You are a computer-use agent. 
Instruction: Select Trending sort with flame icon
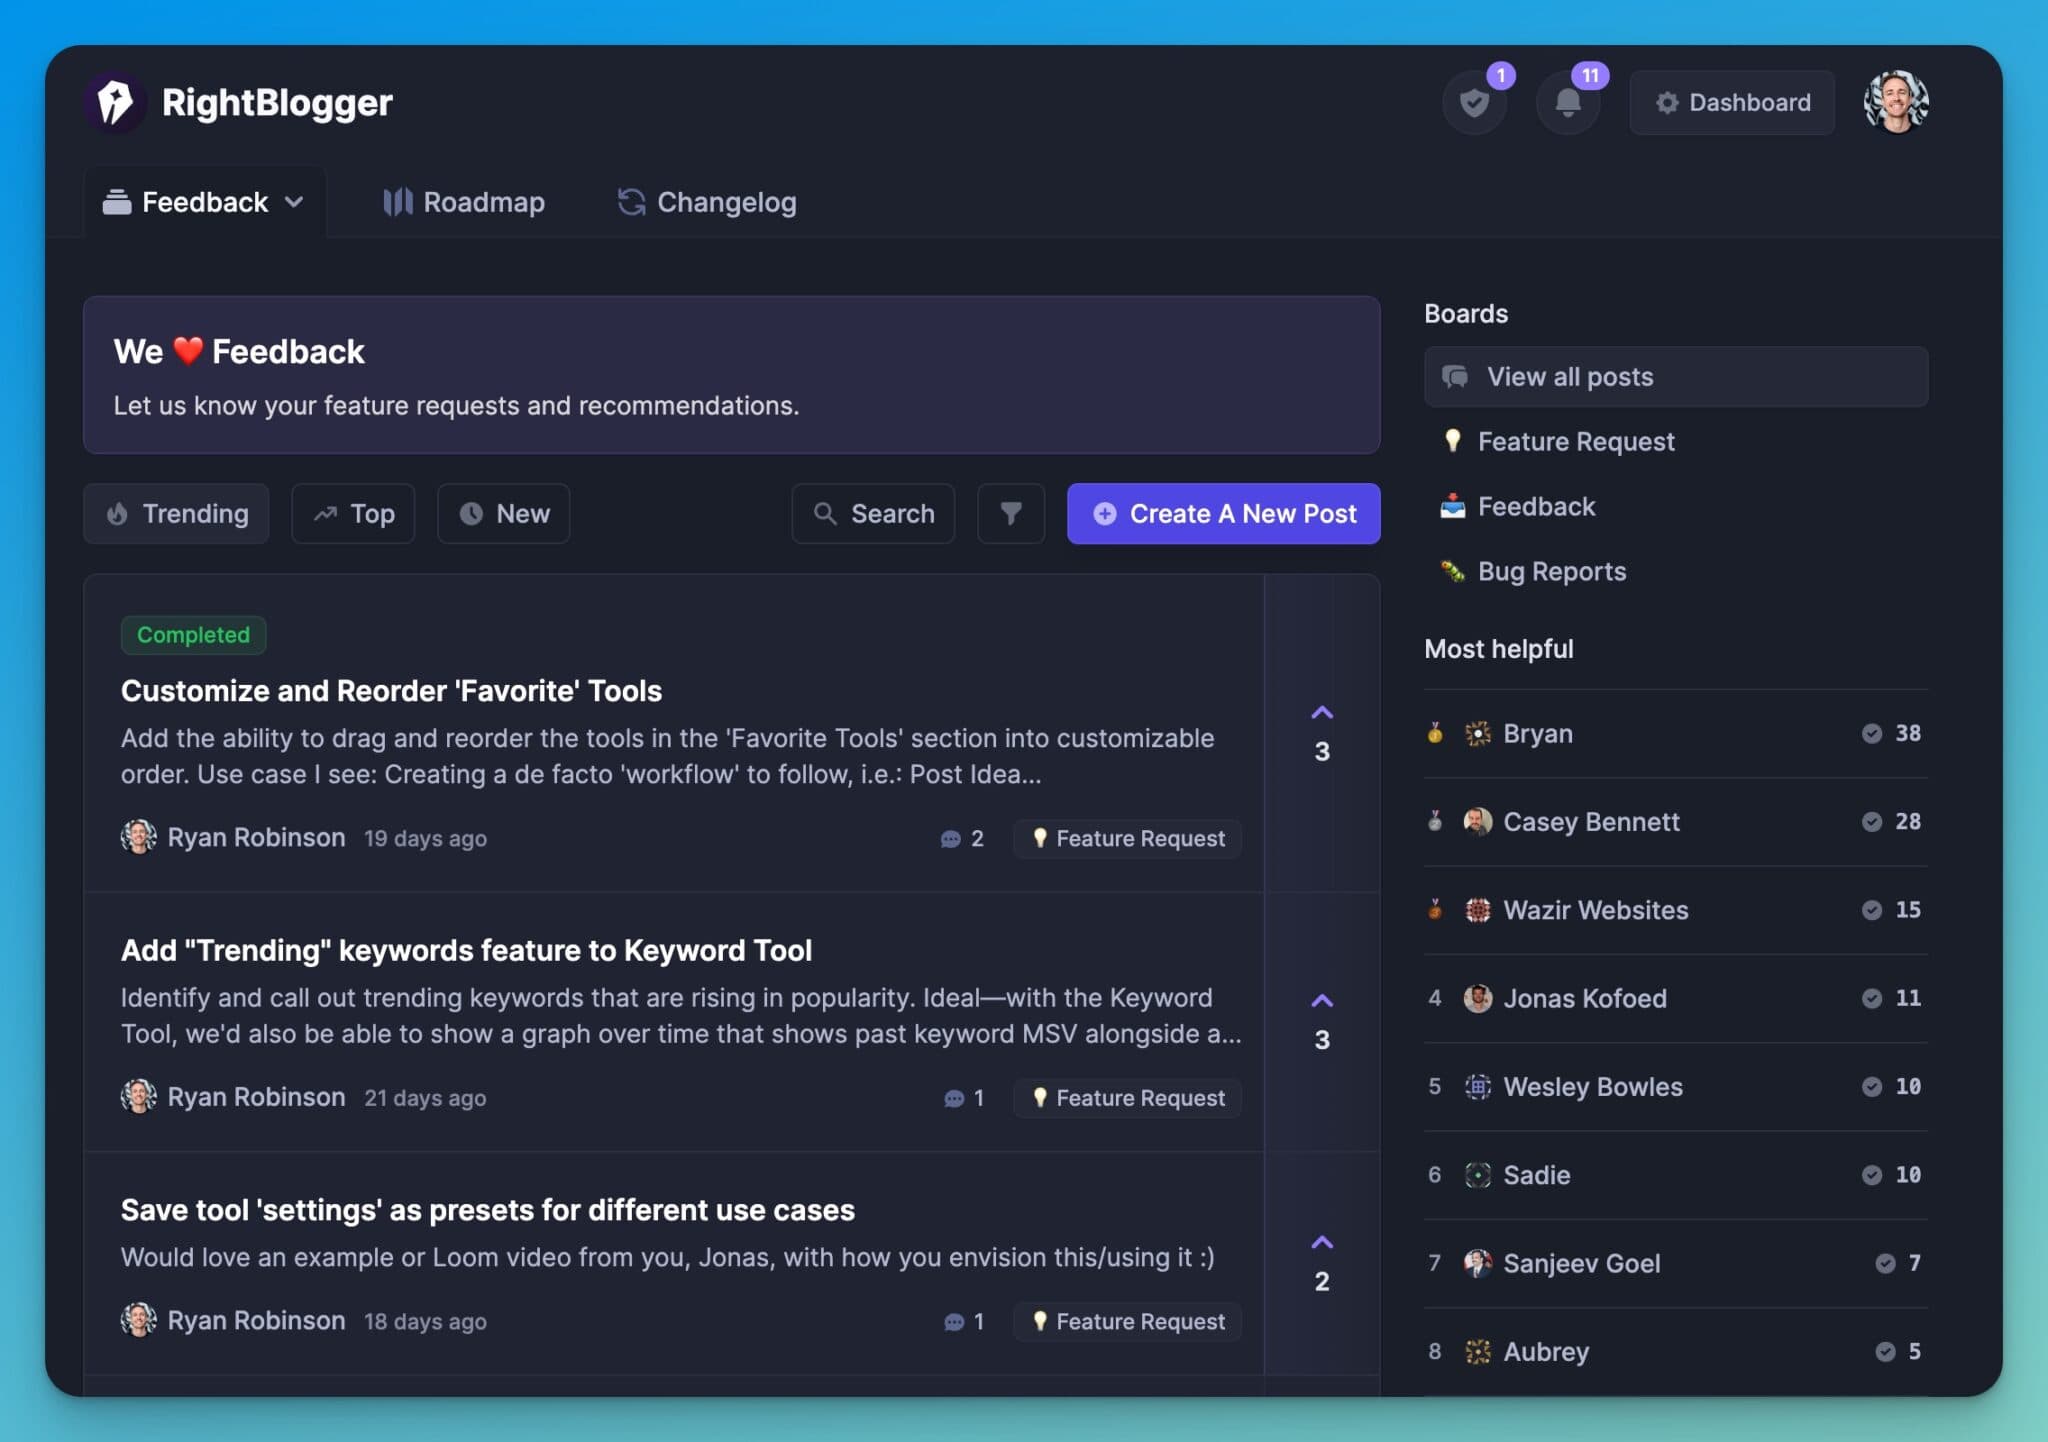(176, 513)
